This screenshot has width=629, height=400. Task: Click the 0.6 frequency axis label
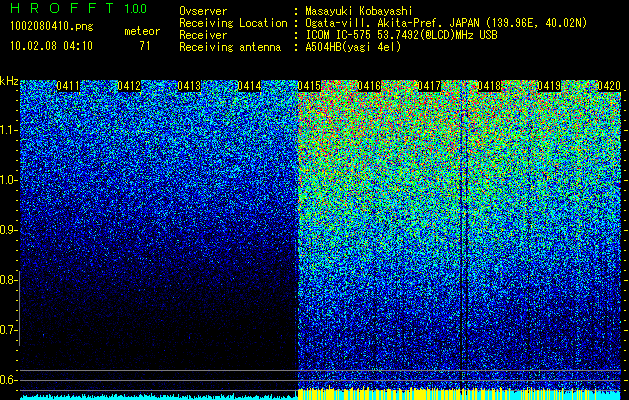click(x=7, y=380)
